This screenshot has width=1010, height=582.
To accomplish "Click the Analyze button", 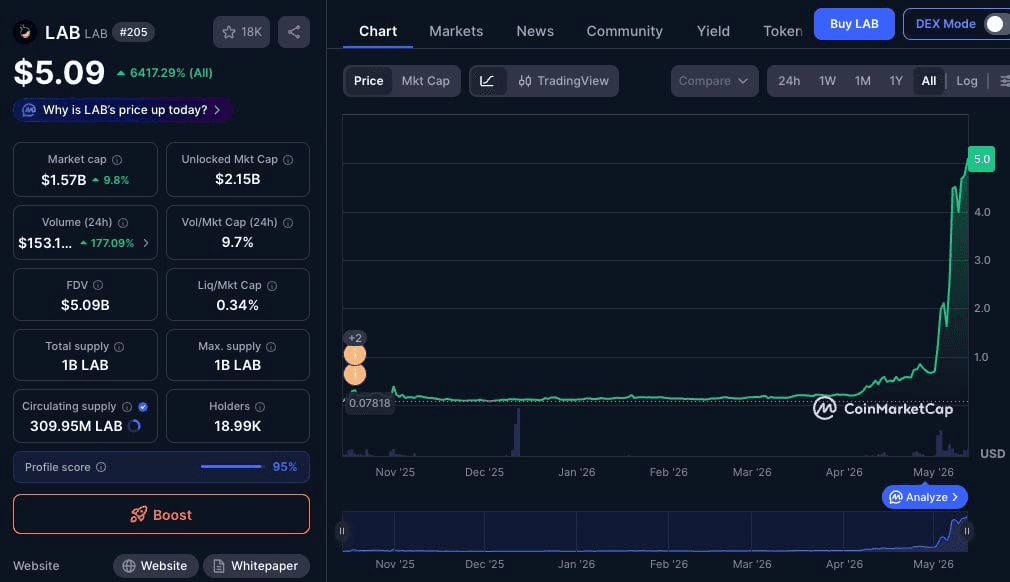I will [x=924, y=497].
